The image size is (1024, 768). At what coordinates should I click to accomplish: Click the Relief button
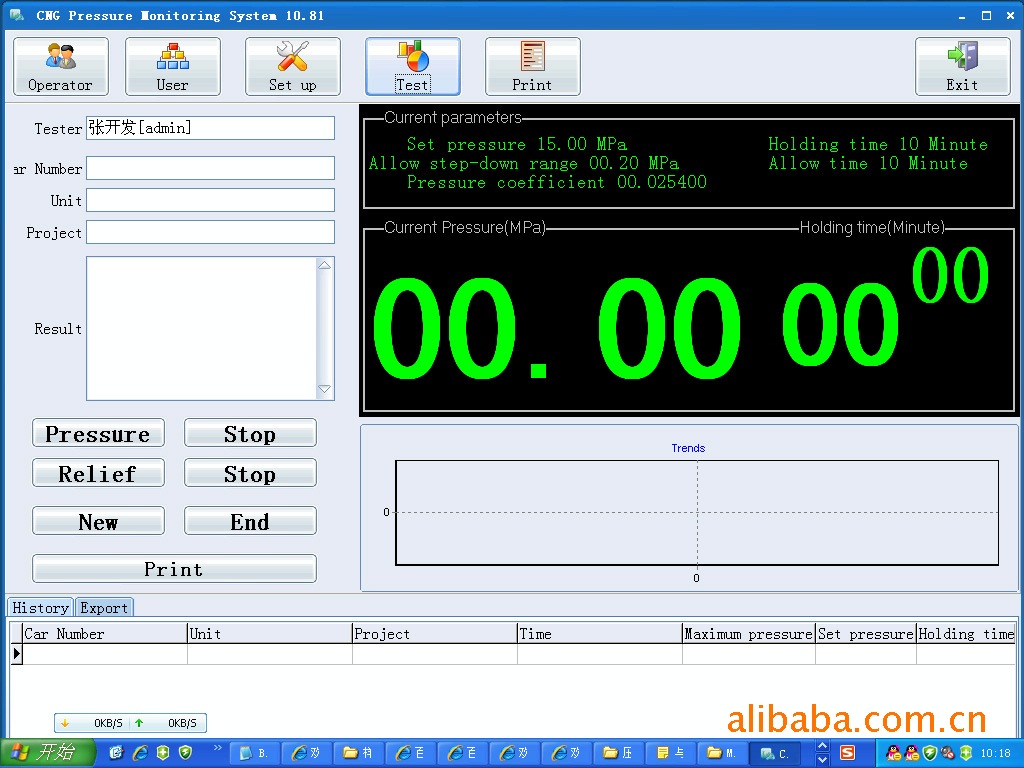point(98,473)
